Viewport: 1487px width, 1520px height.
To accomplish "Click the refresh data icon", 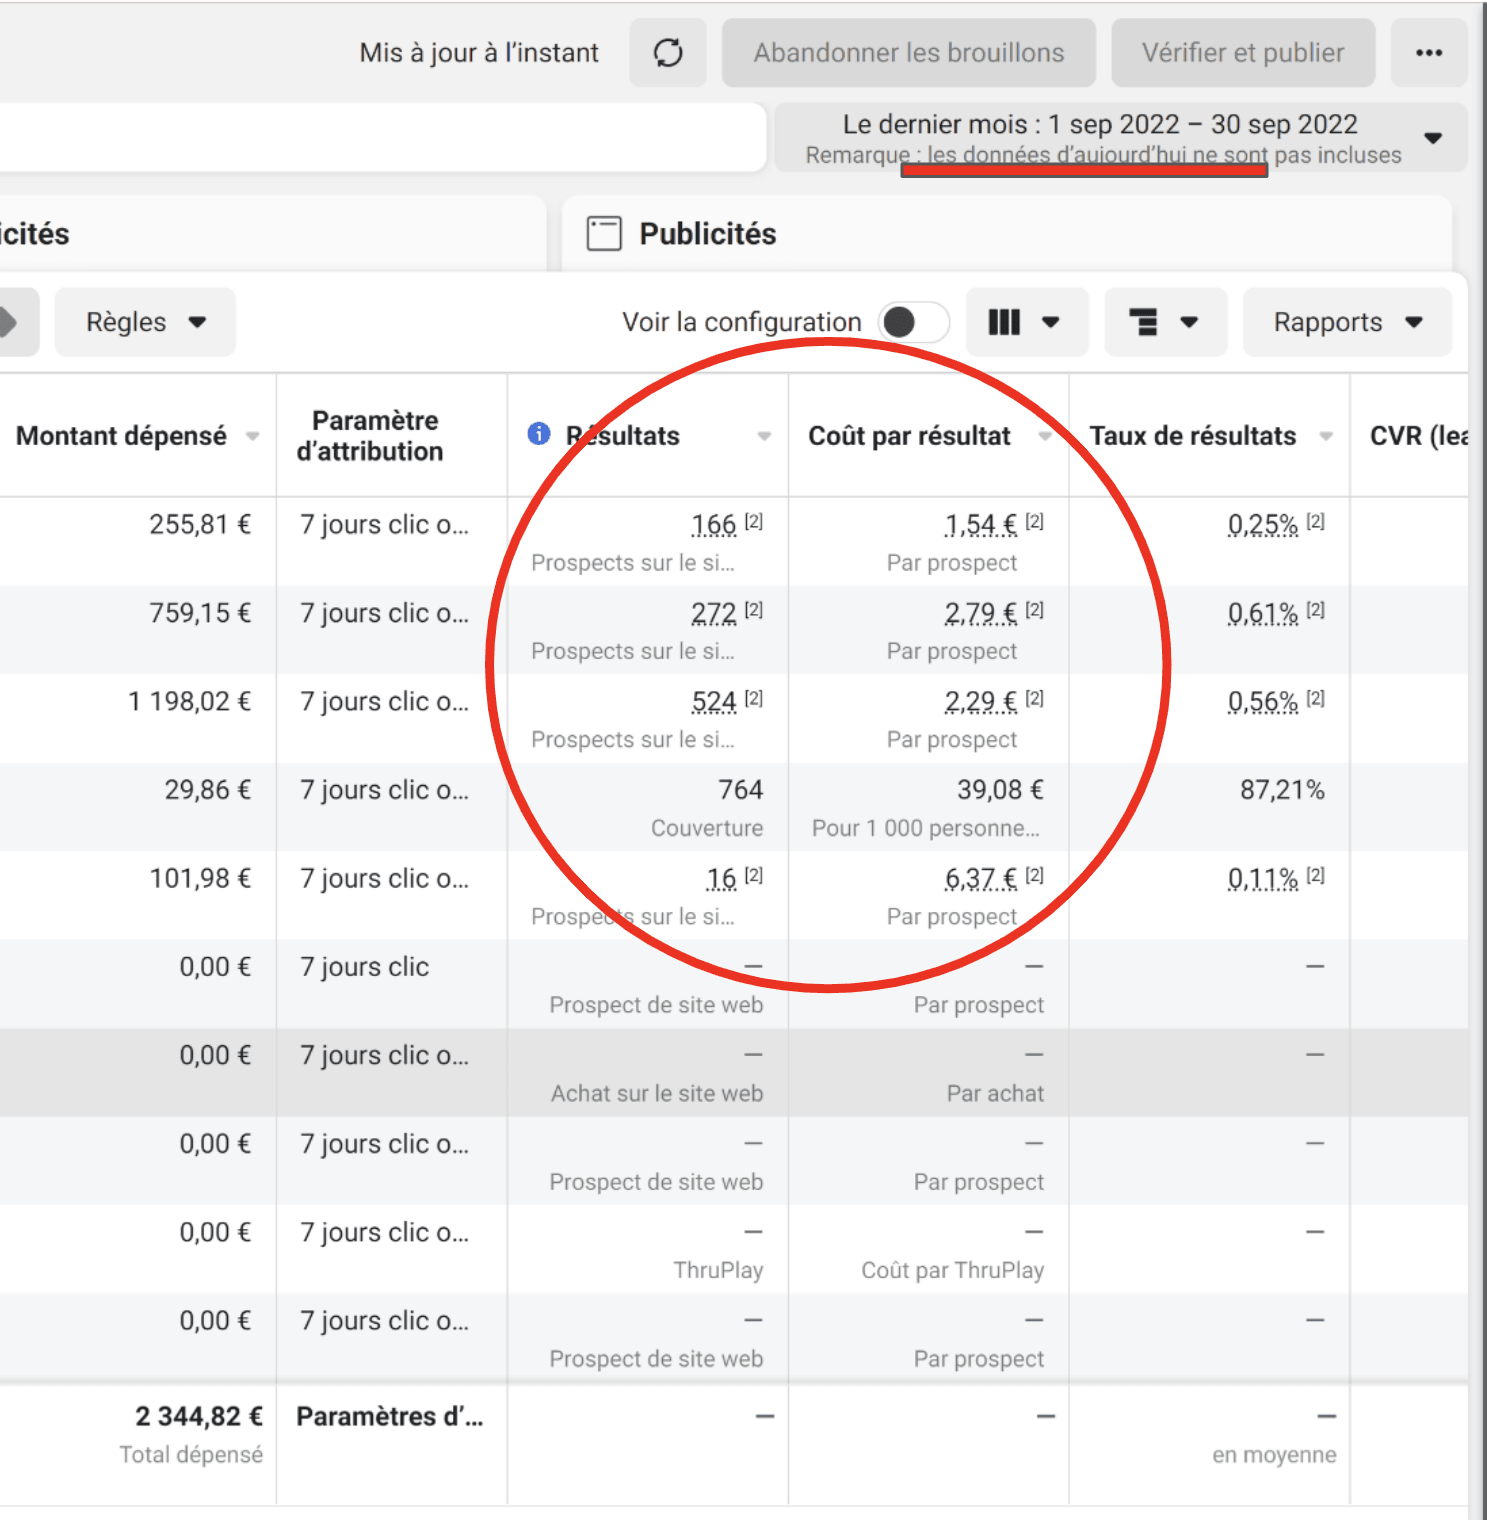I will 668,53.
